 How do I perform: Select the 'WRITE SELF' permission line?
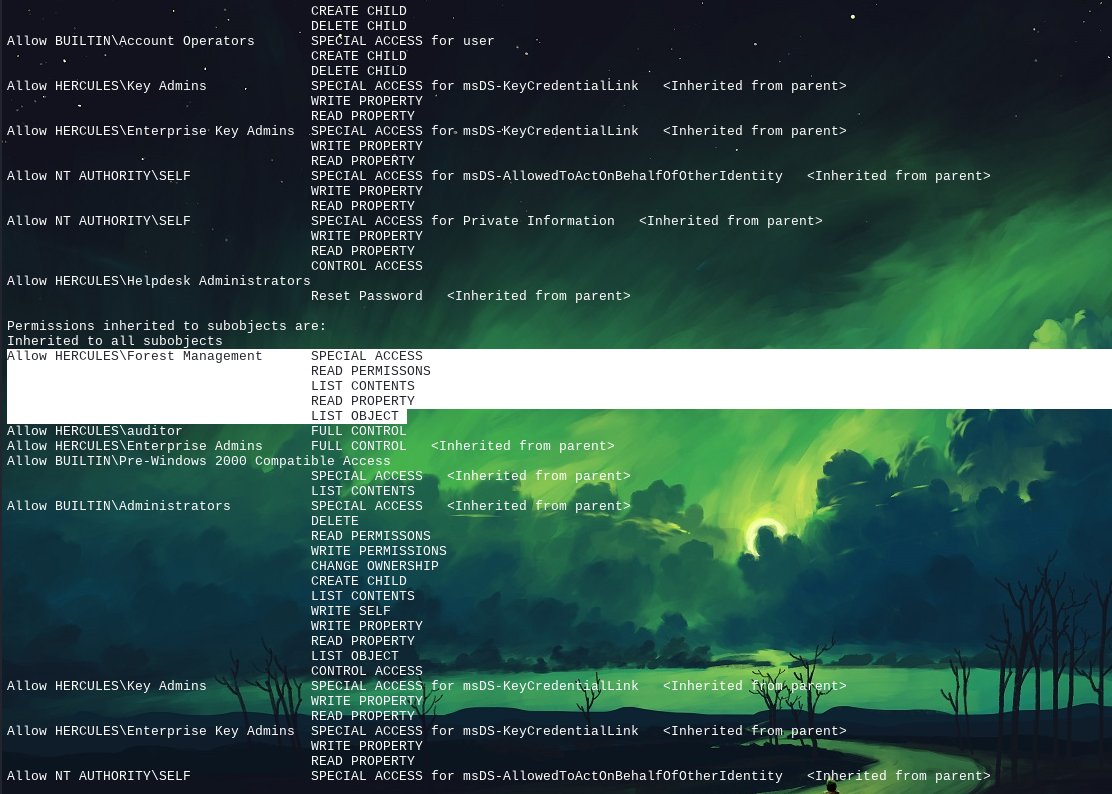pyautogui.click(x=350, y=611)
